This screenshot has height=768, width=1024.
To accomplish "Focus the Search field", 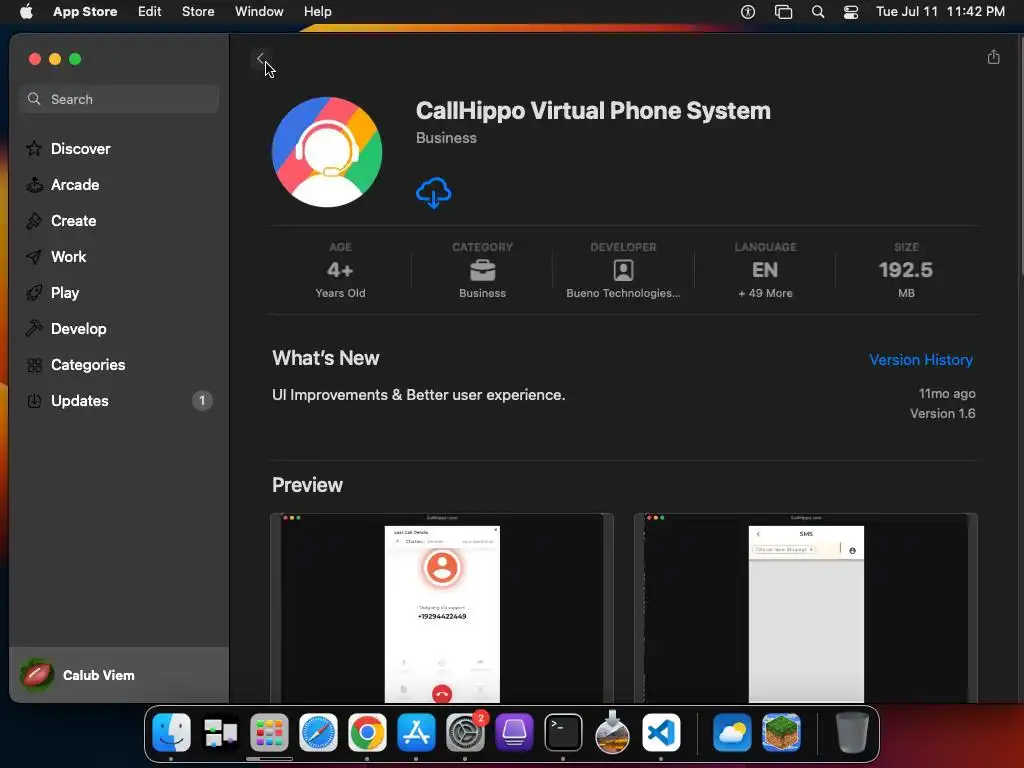I will click(x=119, y=99).
